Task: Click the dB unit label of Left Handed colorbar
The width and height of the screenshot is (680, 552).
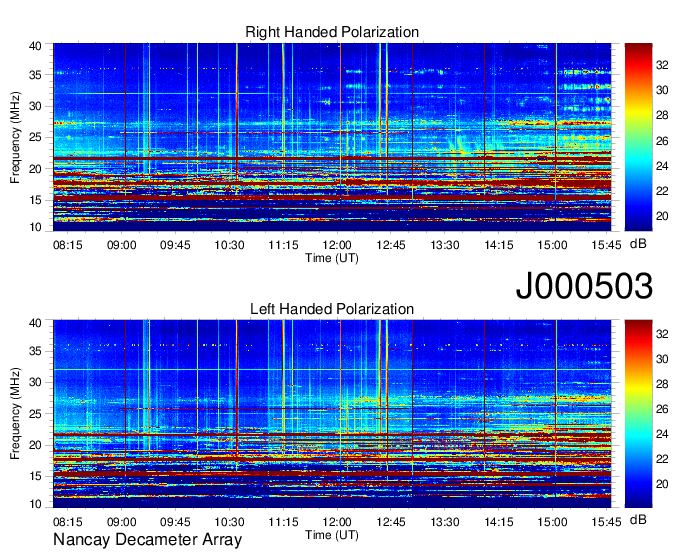Action: point(638,519)
